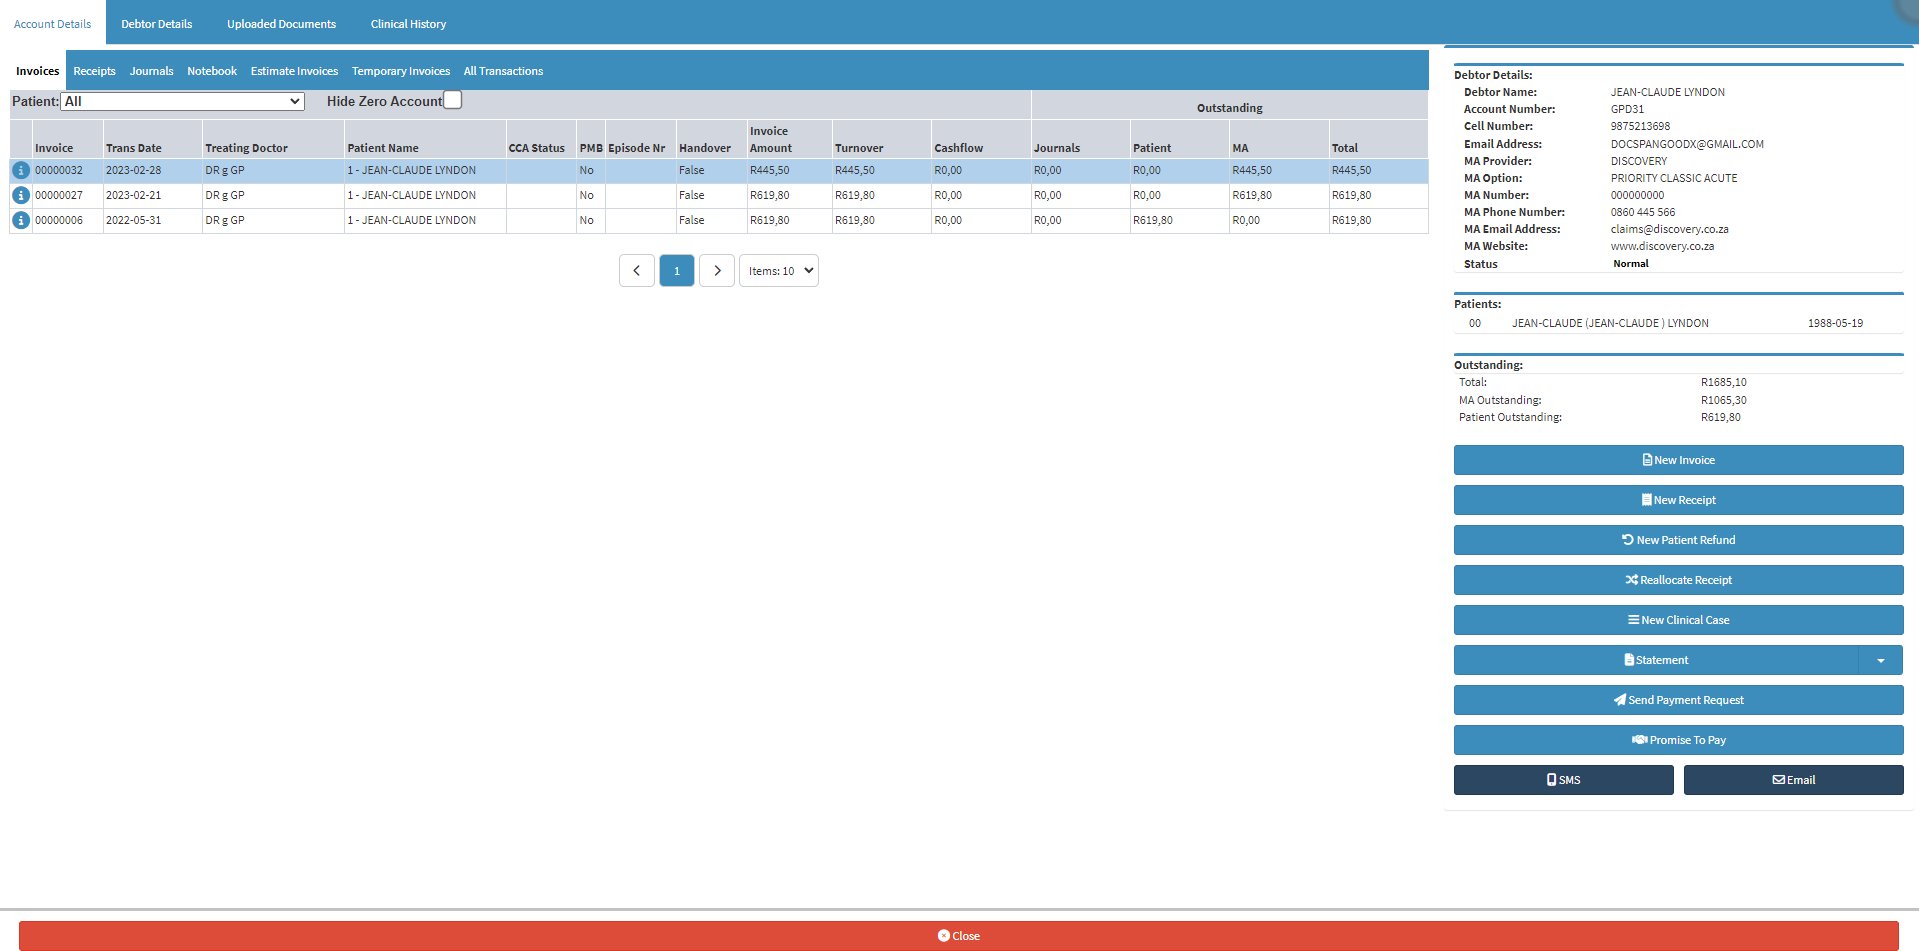Open info icon for invoice 00000032
This screenshot has height=951, width=1919.
click(21, 171)
